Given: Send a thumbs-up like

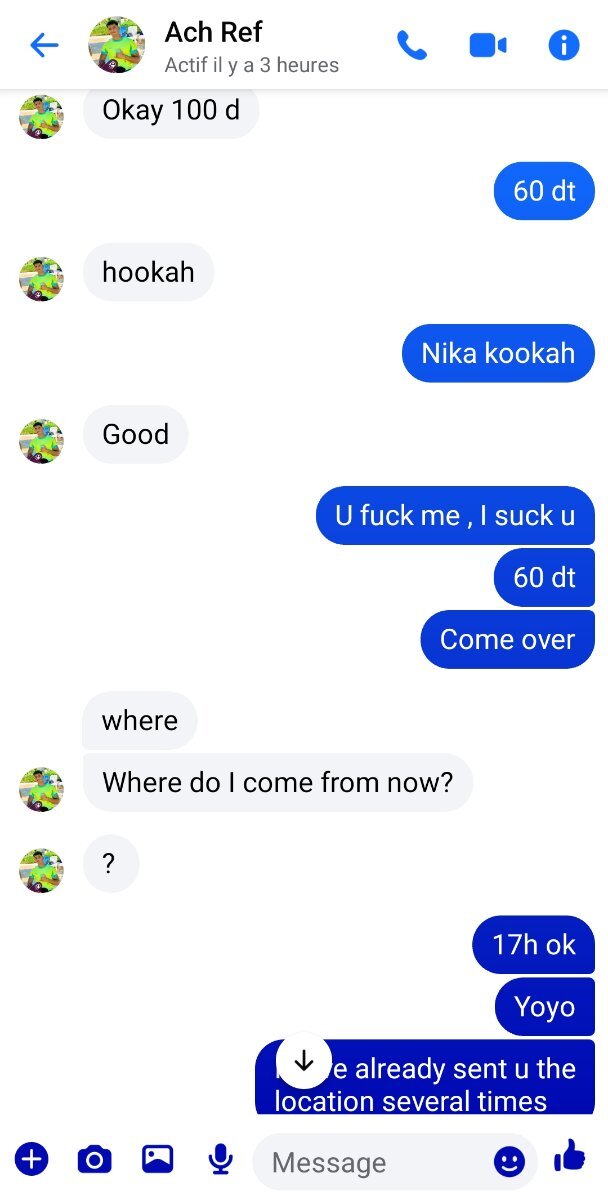Looking at the screenshot, I should point(570,1156).
